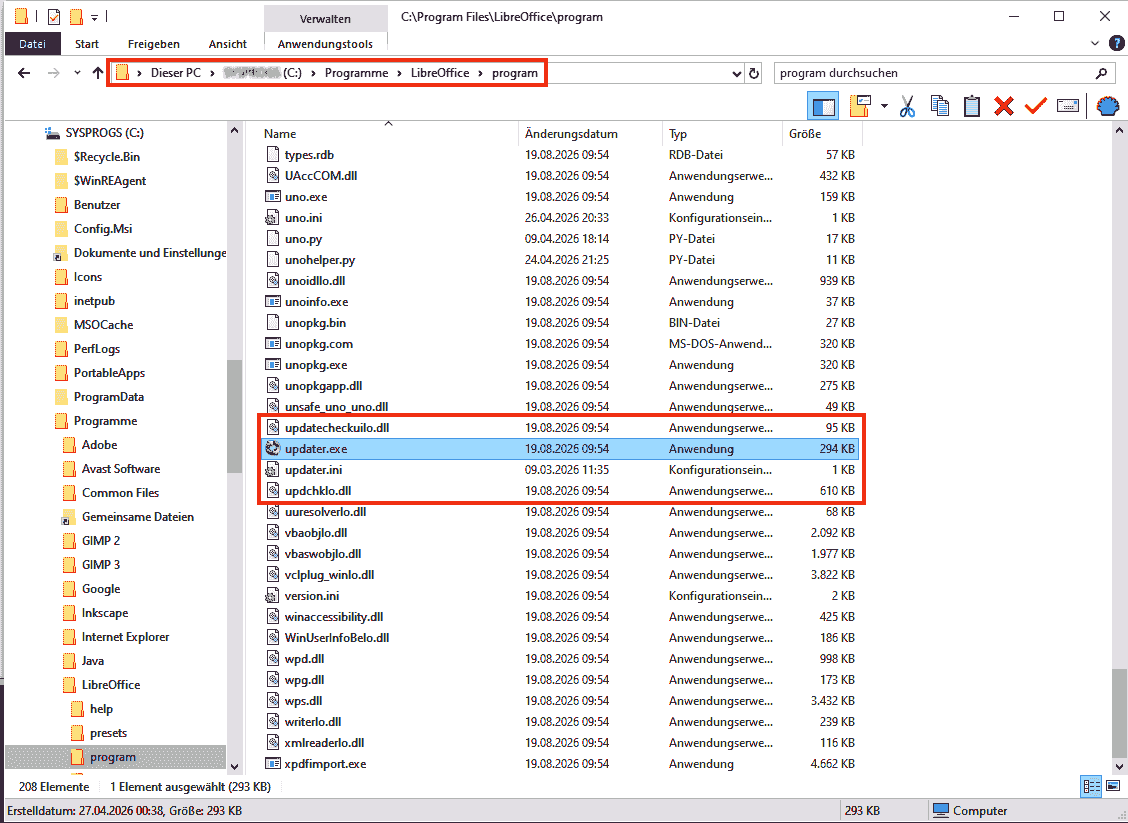The height and width of the screenshot is (823, 1128).
Task: Click the help question mark icon
Action: pyautogui.click(x=1116, y=44)
